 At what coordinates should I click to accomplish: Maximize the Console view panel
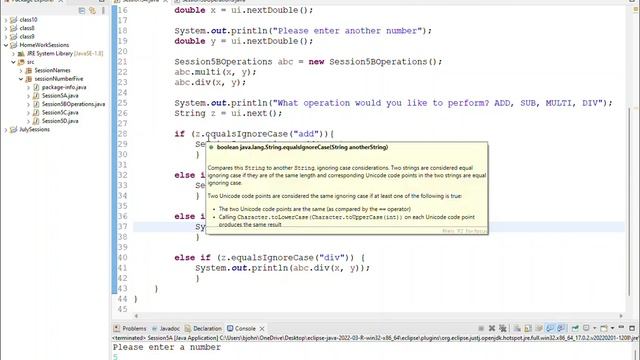[632, 328]
